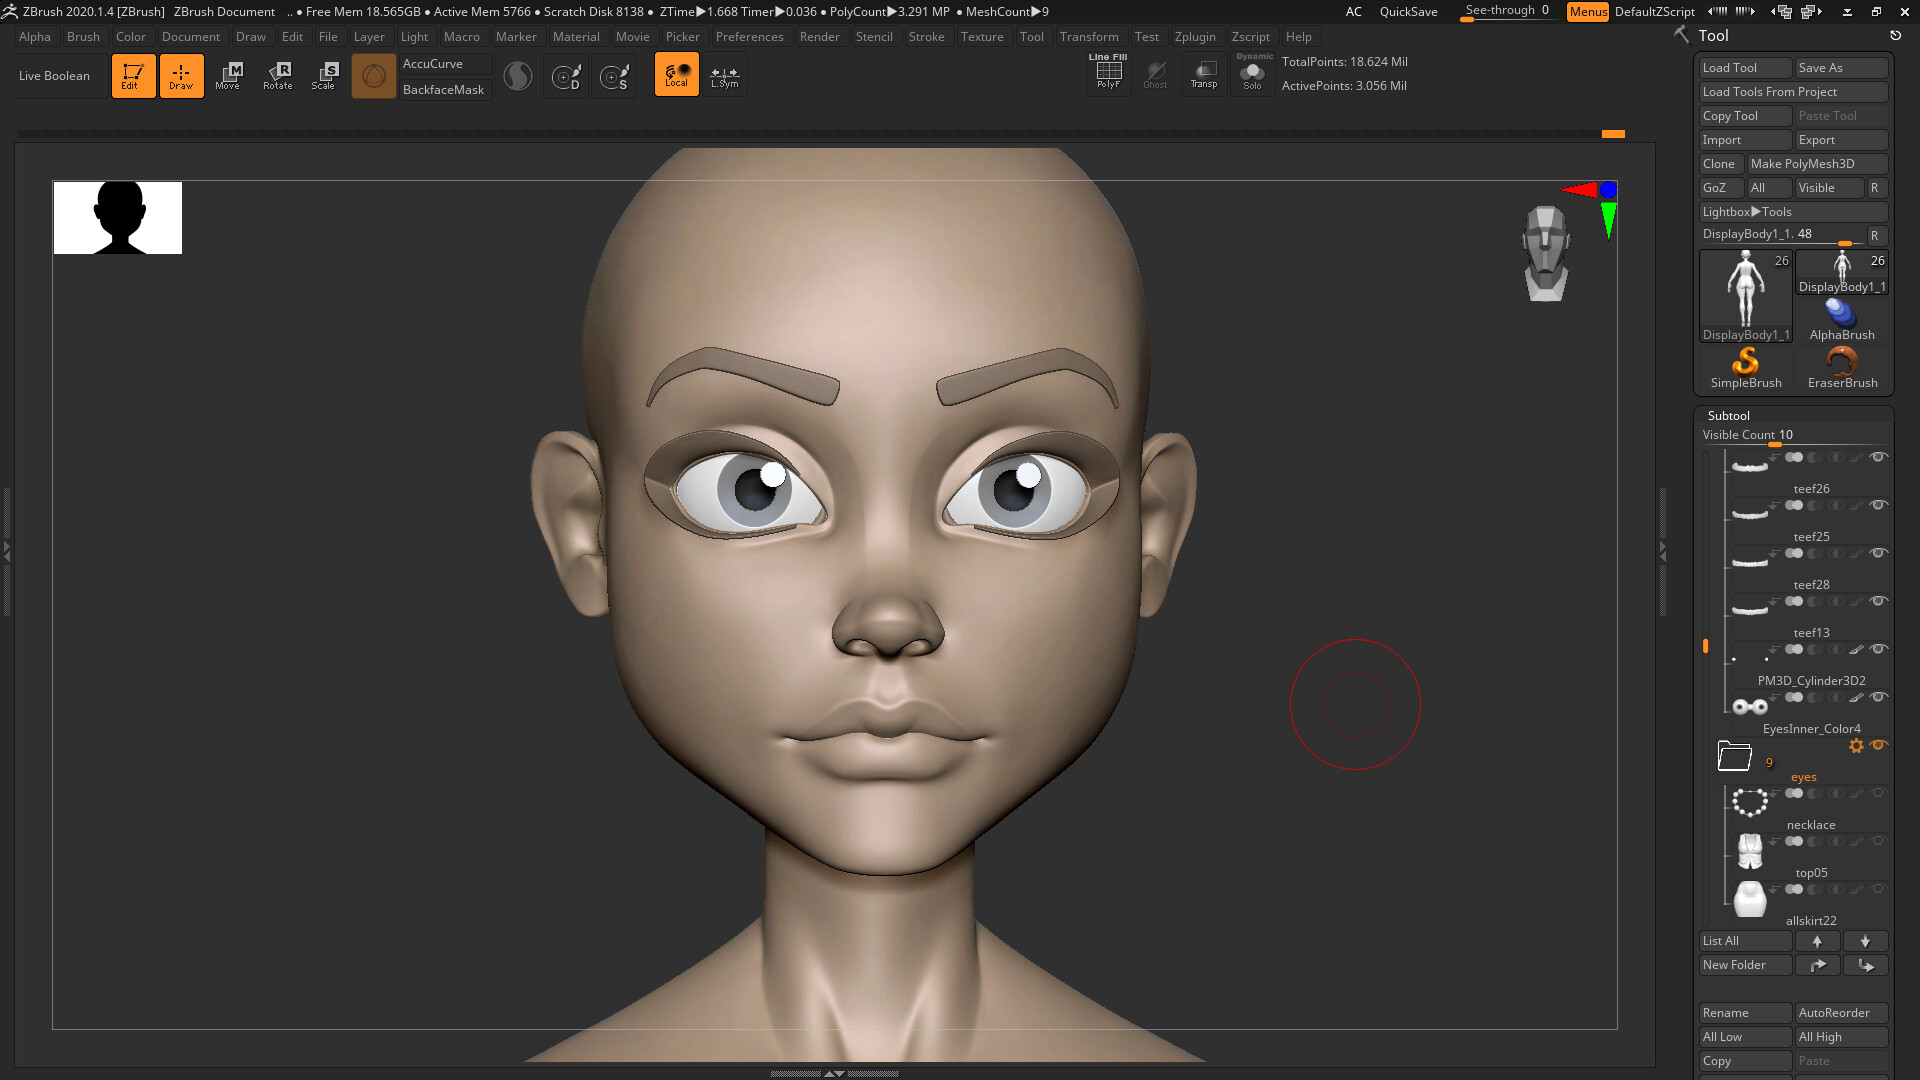Open Lightbox Tools browser
Image resolution: width=1920 pixels, height=1080 pixels.
tap(1793, 211)
